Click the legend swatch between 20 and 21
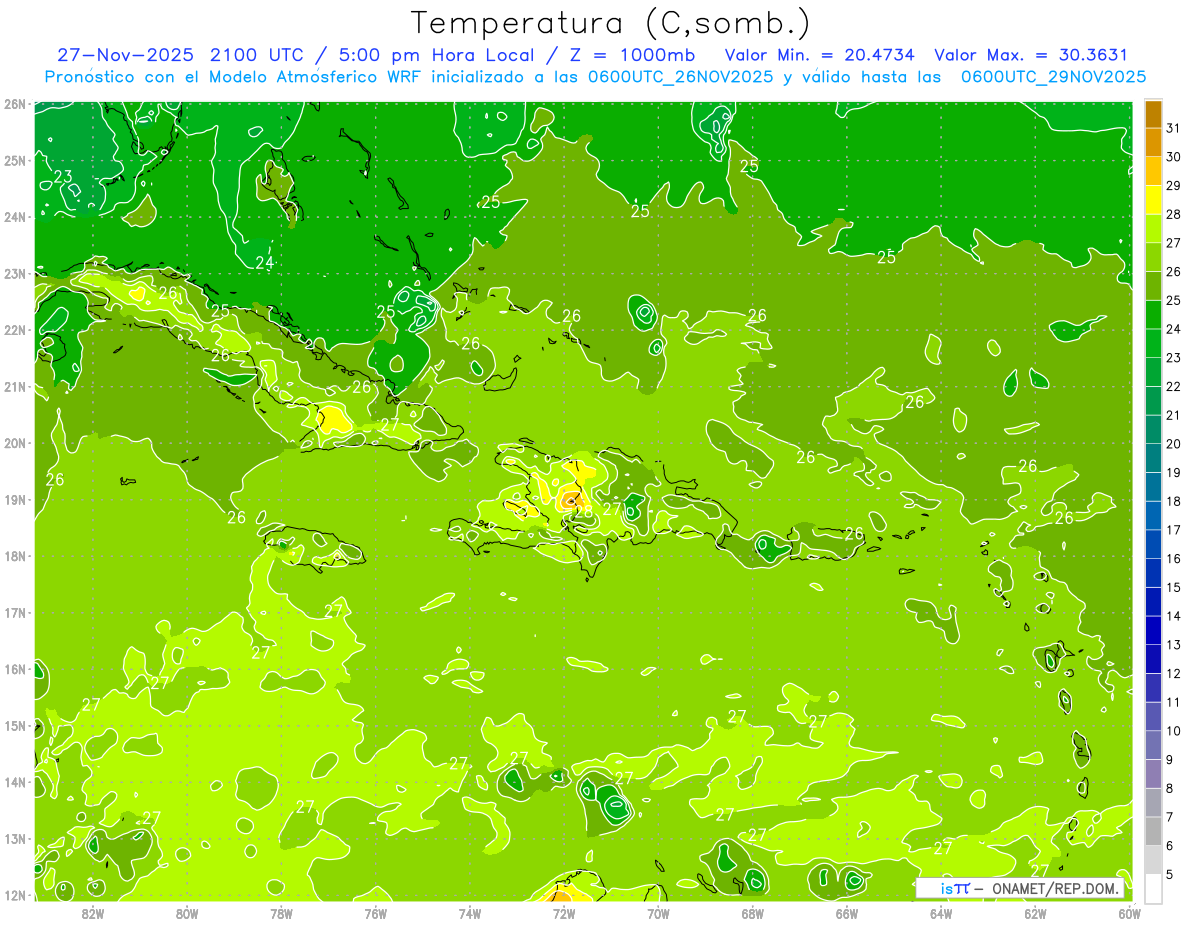 coord(1153,429)
